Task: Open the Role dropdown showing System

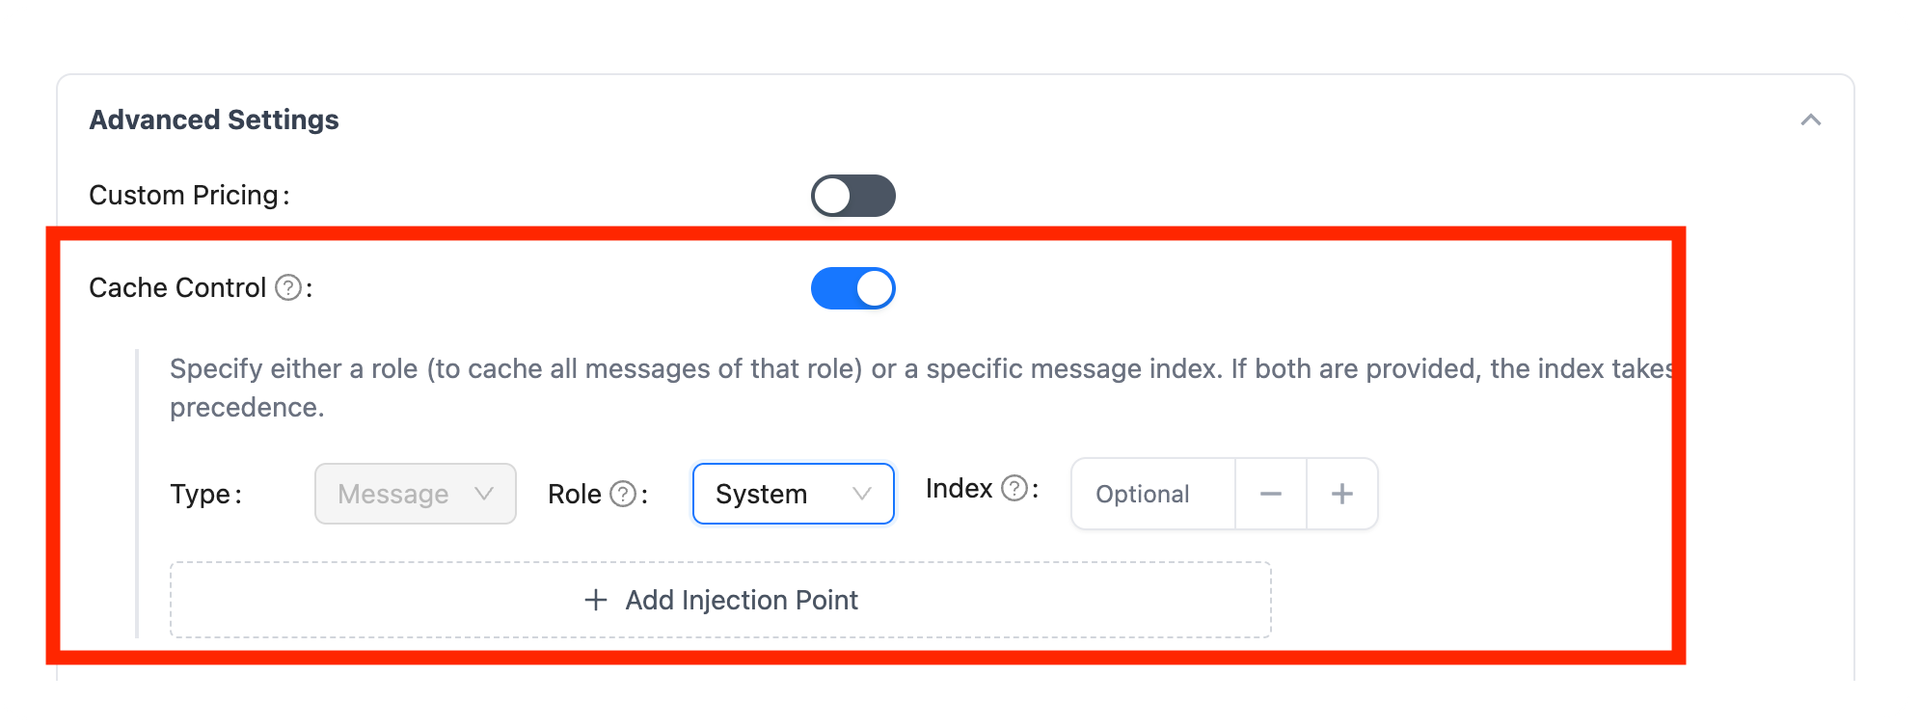Action: point(793,493)
